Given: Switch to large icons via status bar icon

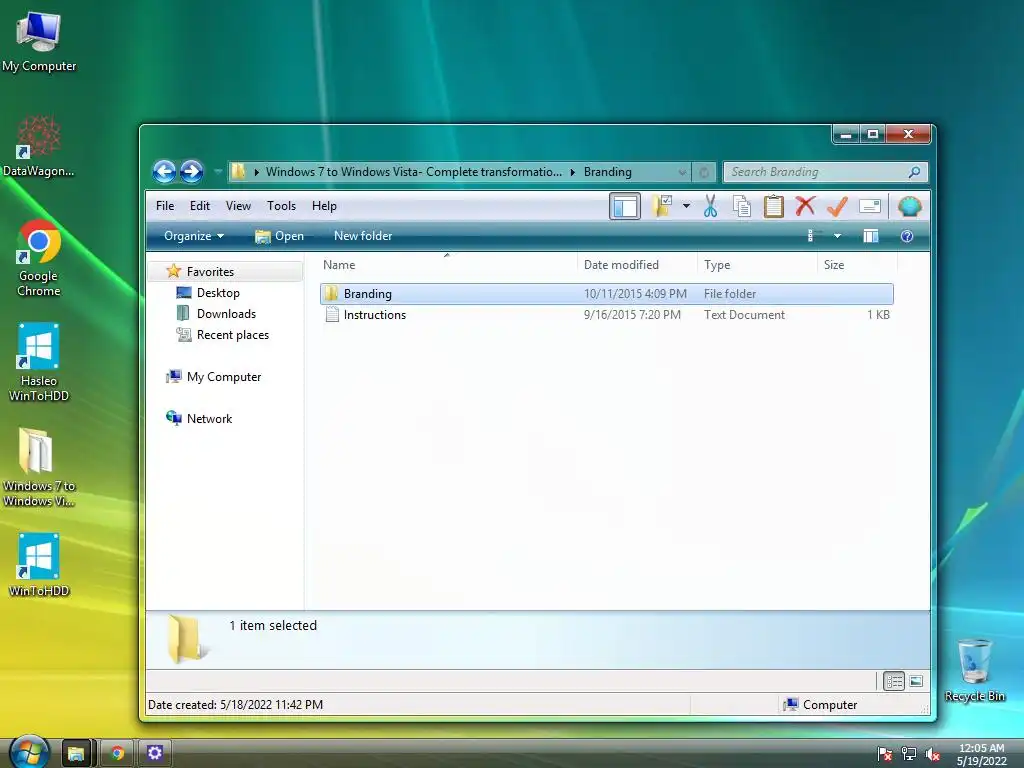Looking at the screenshot, I should point(916,681).
